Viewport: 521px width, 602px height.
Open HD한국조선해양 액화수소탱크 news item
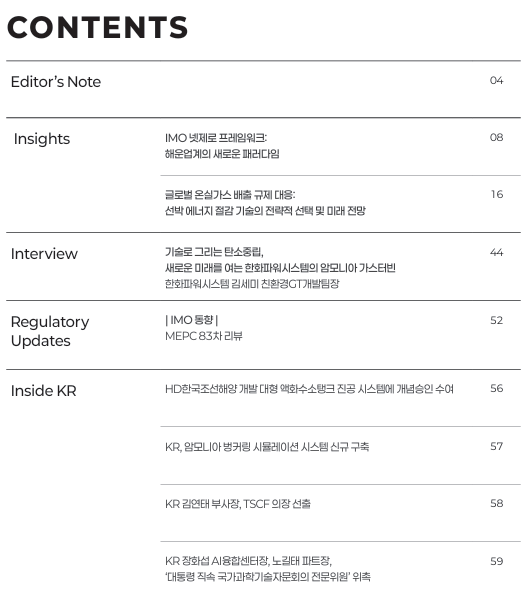click(x=309, y=389)
